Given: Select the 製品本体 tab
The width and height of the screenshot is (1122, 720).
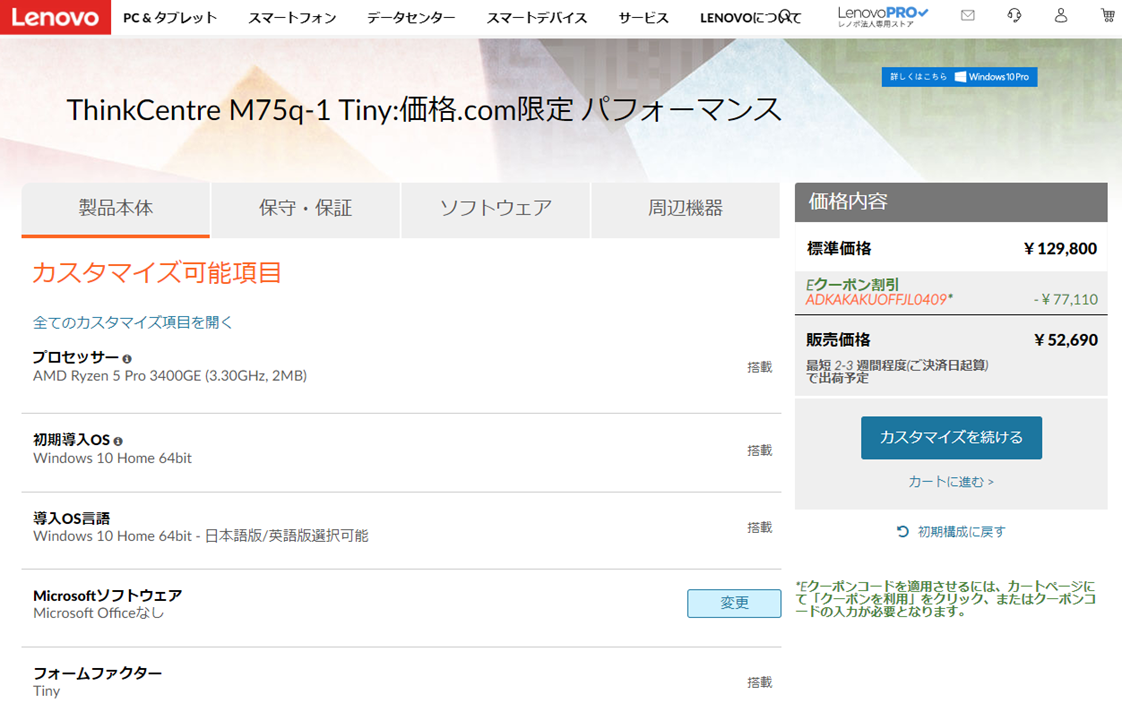Looking at the screenshot, I should (115, 209).
